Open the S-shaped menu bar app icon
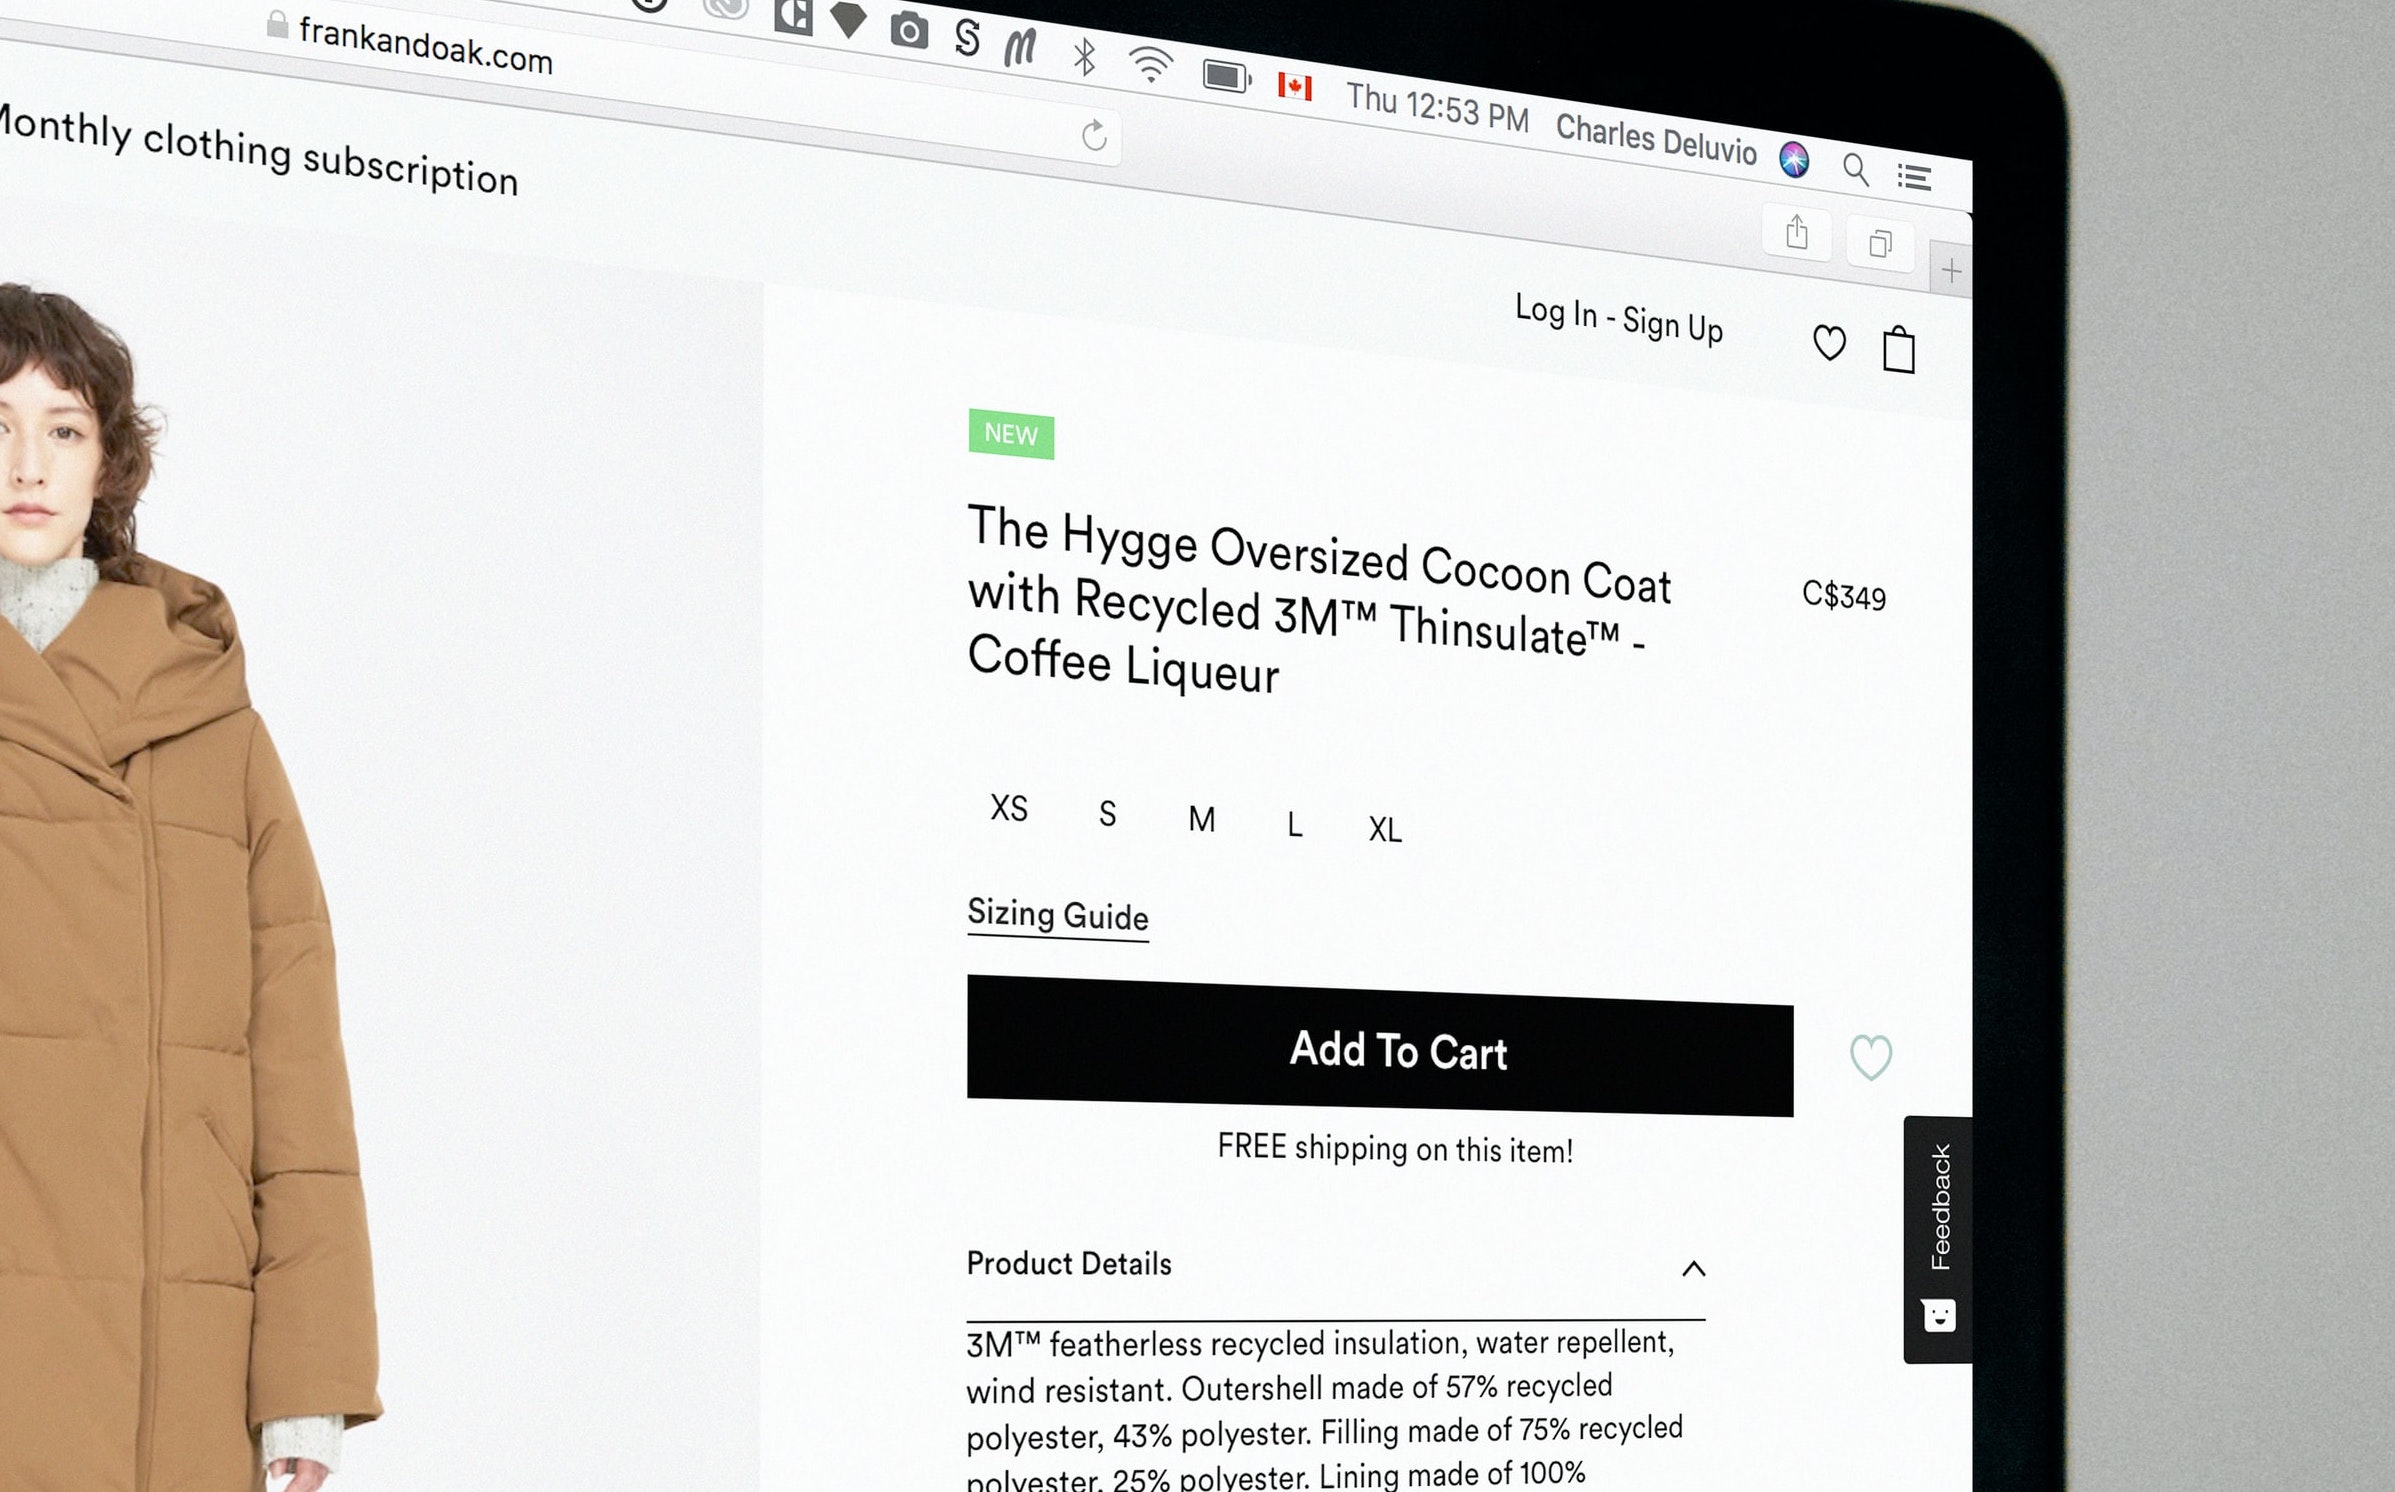The height and width of the screenshot is (1492, 2395). click(x=966, y=38)
